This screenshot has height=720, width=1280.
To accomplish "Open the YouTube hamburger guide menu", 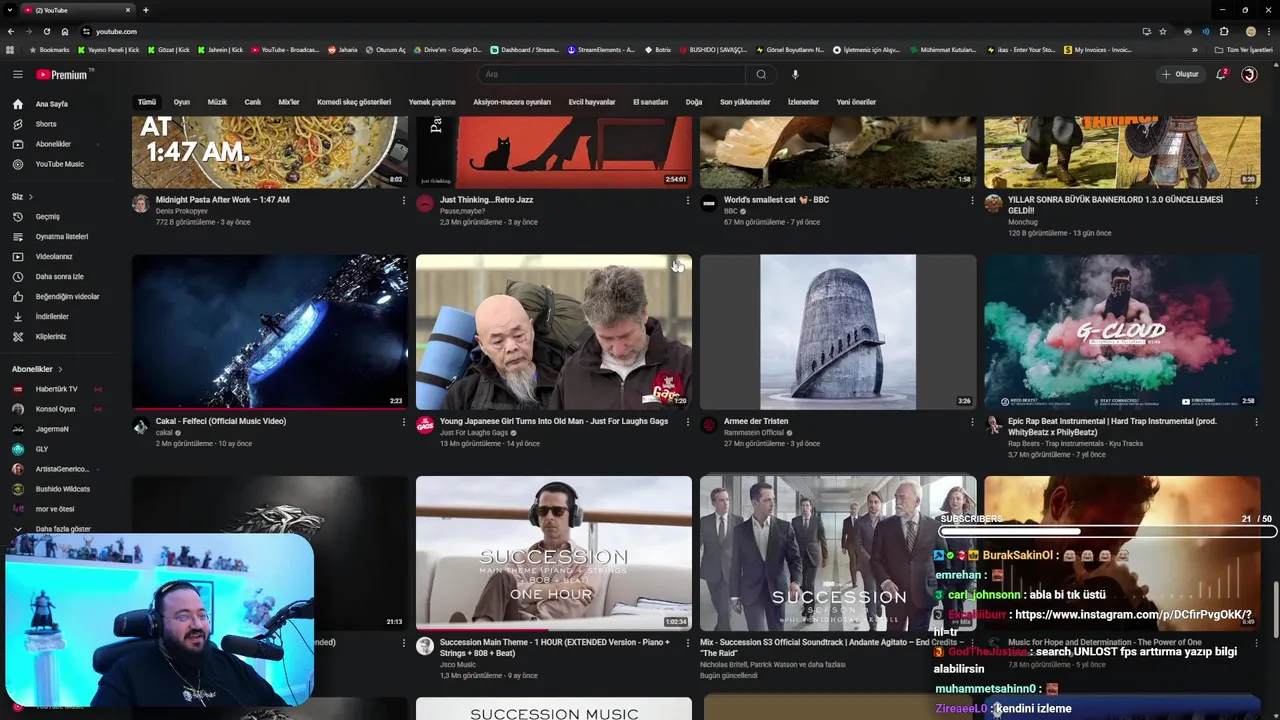I will click(x=17, y=74).
